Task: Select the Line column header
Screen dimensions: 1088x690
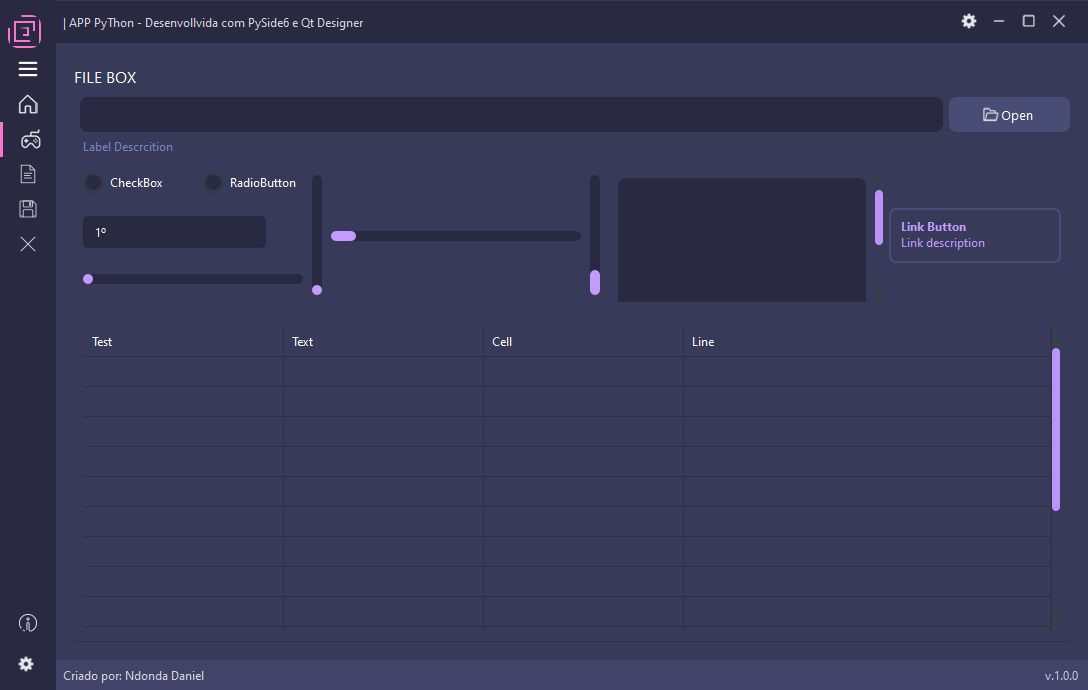Action: click(x=867, y=342)
